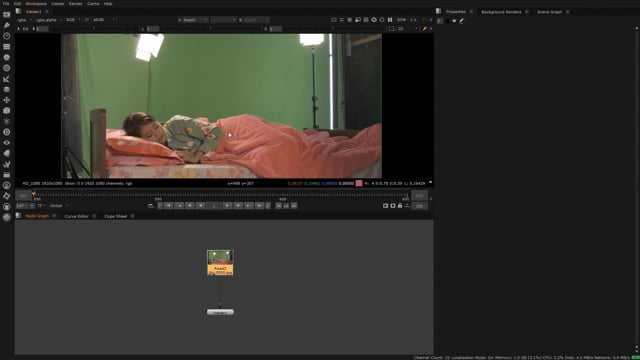Click the sampled pixel color swatch
This screenshot has width=640, height=360.
(x=359, y=183)
